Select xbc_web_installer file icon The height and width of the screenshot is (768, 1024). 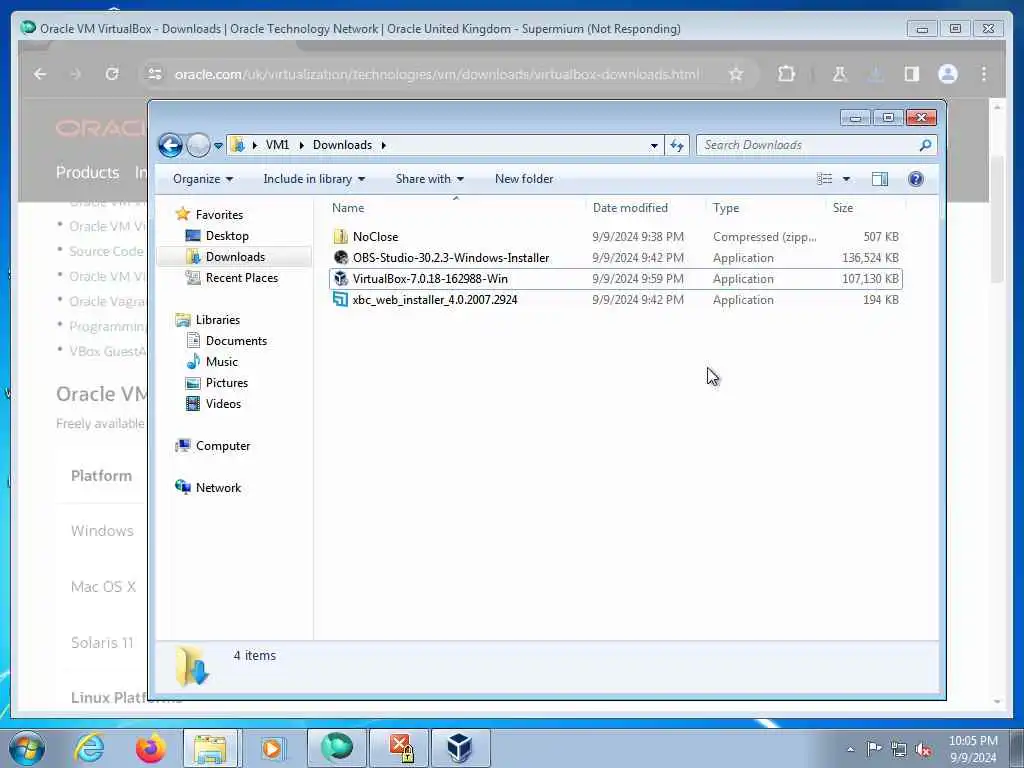tap(340, 300)
